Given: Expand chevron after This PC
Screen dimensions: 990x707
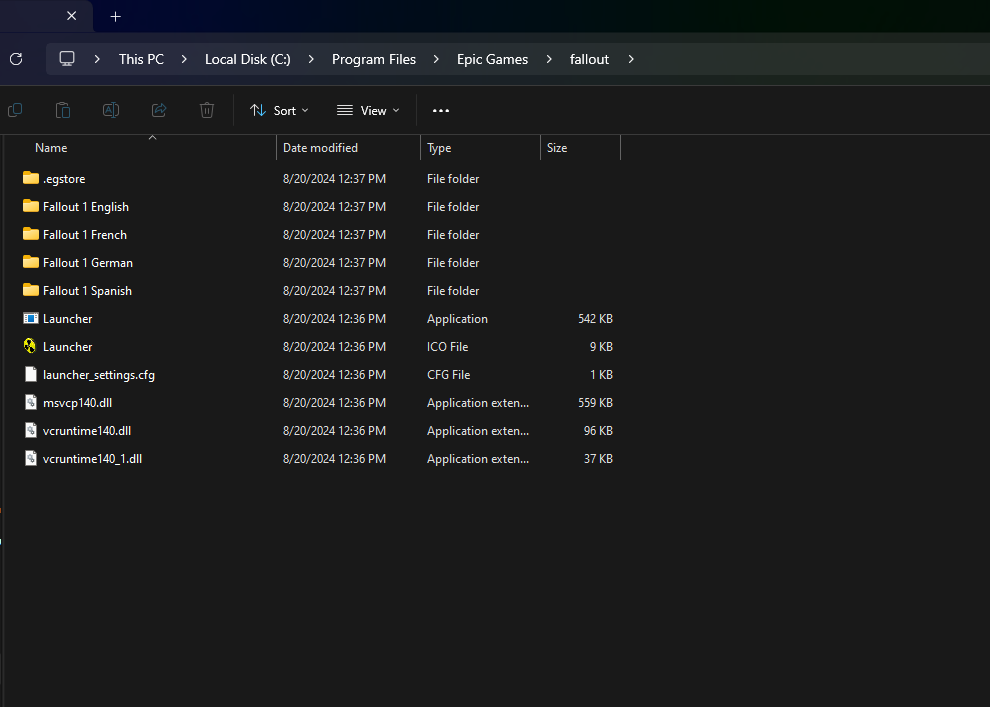Looking at the screenshot, I should [184, 59].
